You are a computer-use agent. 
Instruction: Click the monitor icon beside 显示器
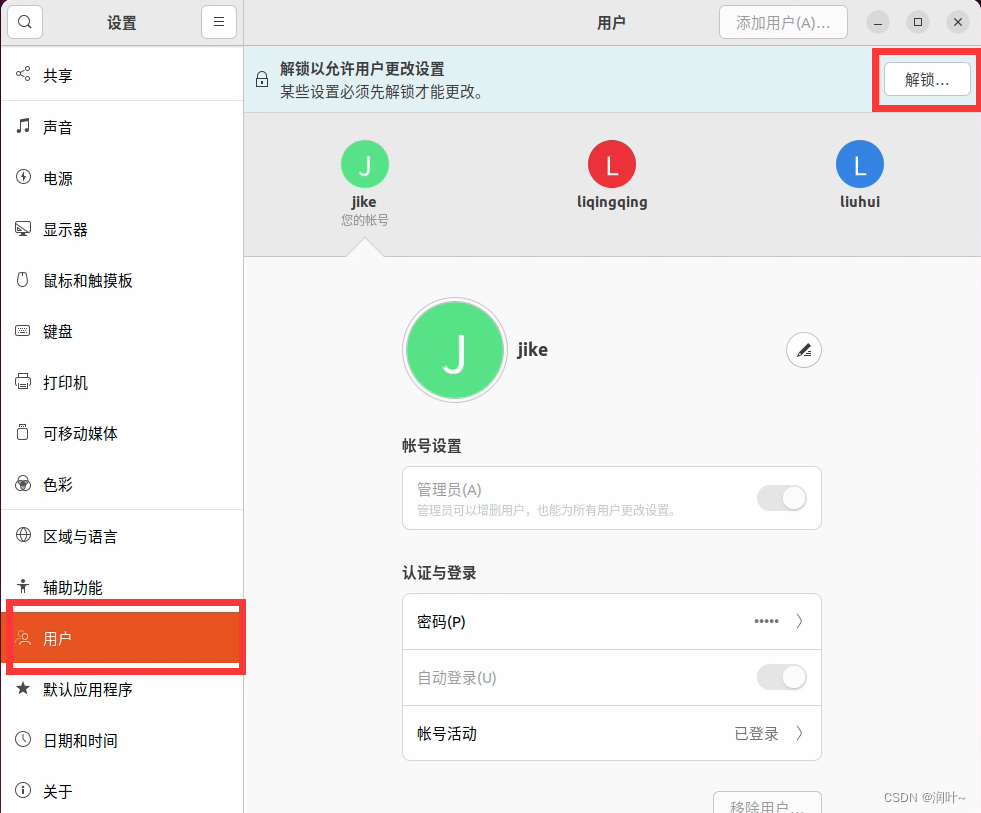point(23,228)
